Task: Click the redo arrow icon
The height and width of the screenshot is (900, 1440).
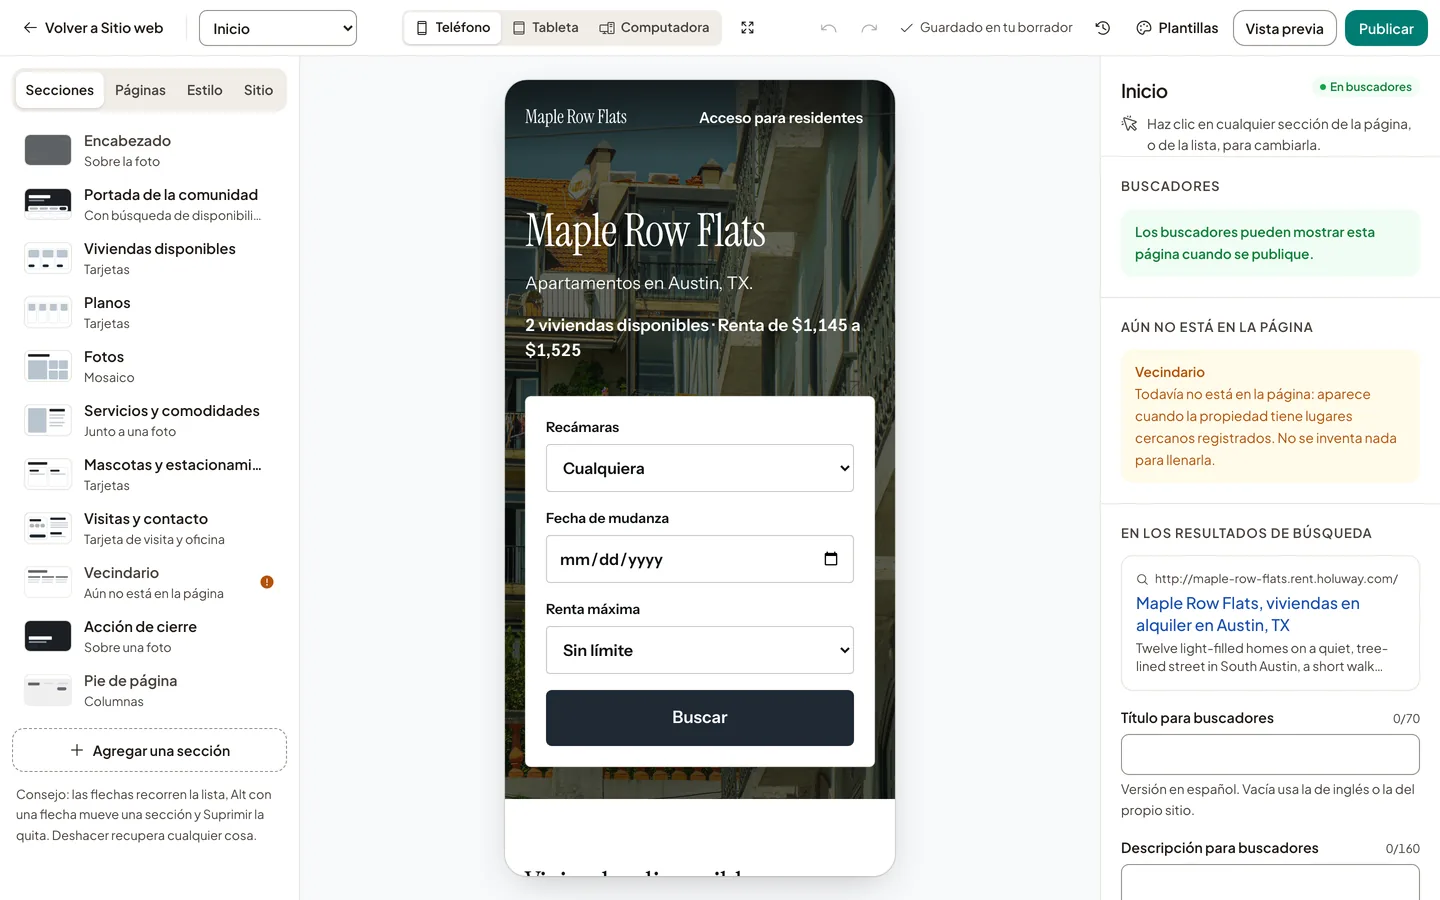Action: coord(869,28)
